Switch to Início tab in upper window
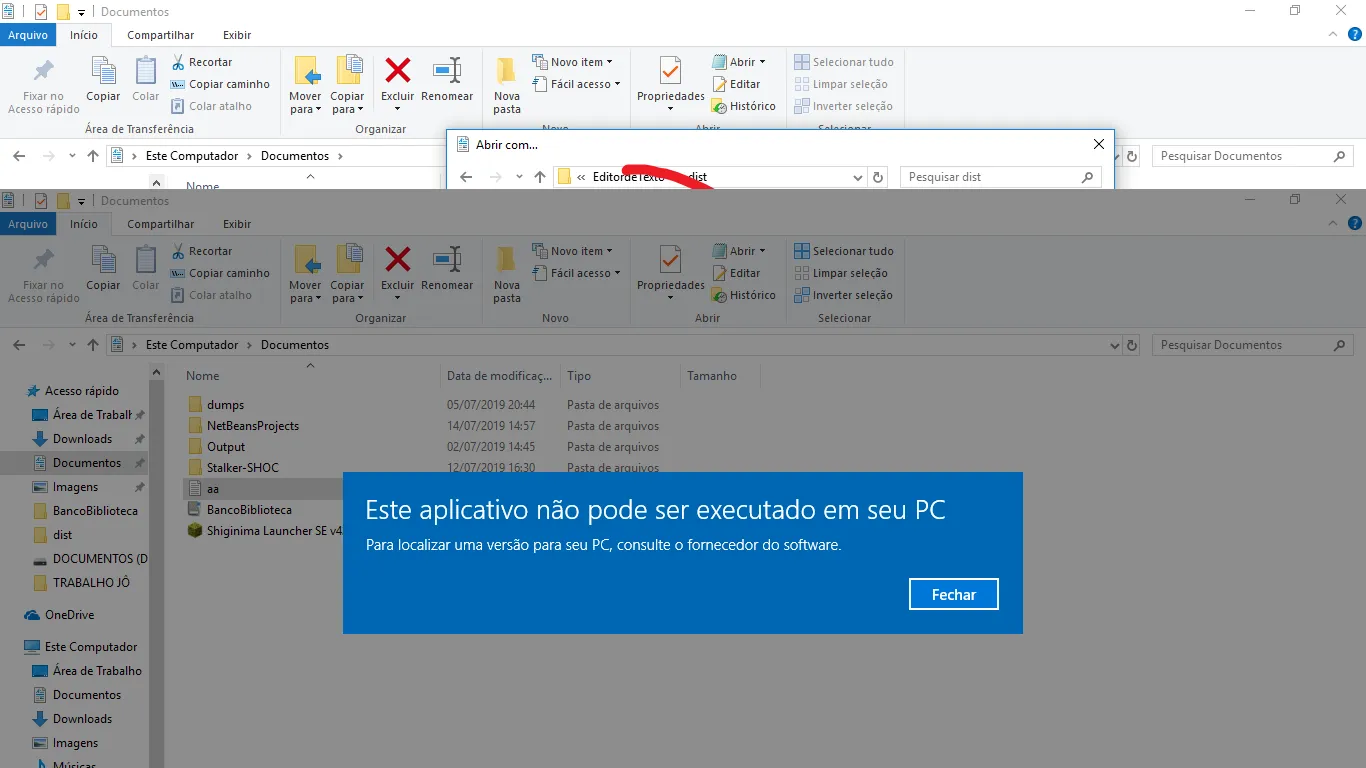The height and width of the screenshot is (768, 1366). click(x=84, y=35)
